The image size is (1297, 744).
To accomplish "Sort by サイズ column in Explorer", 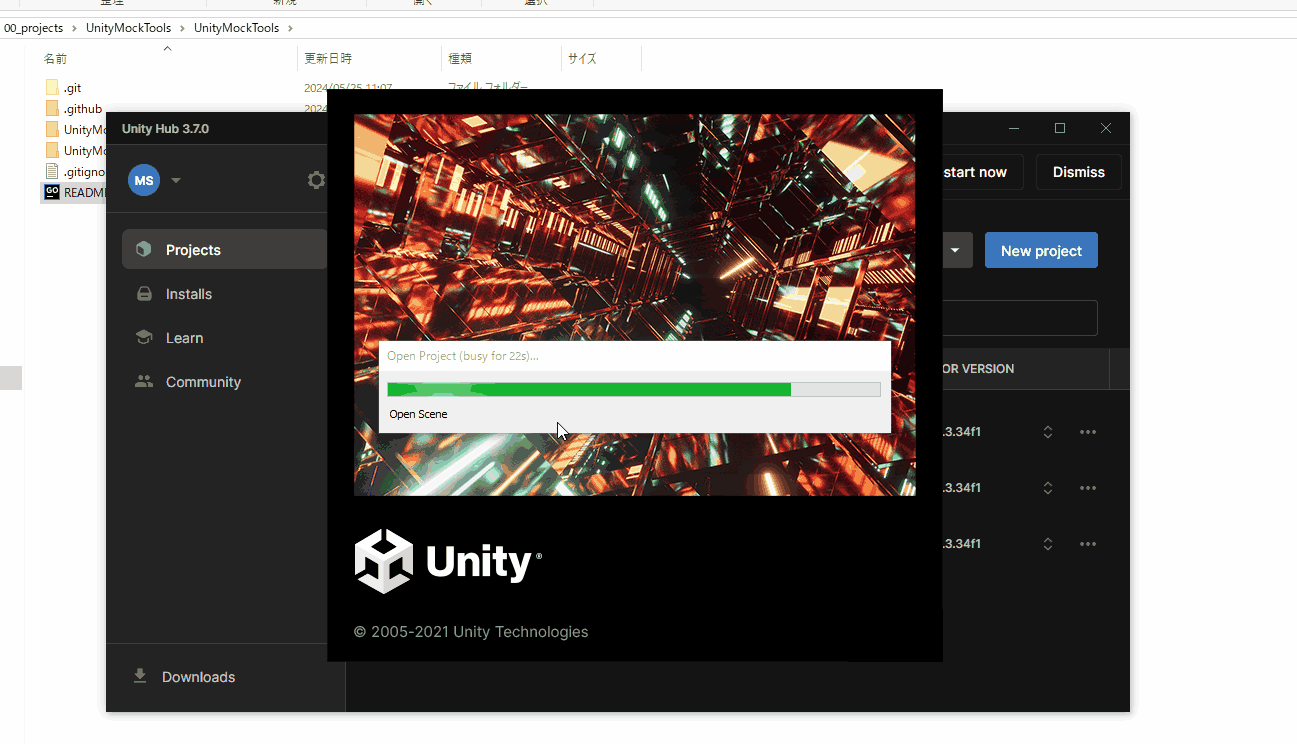I will point(582,59).
